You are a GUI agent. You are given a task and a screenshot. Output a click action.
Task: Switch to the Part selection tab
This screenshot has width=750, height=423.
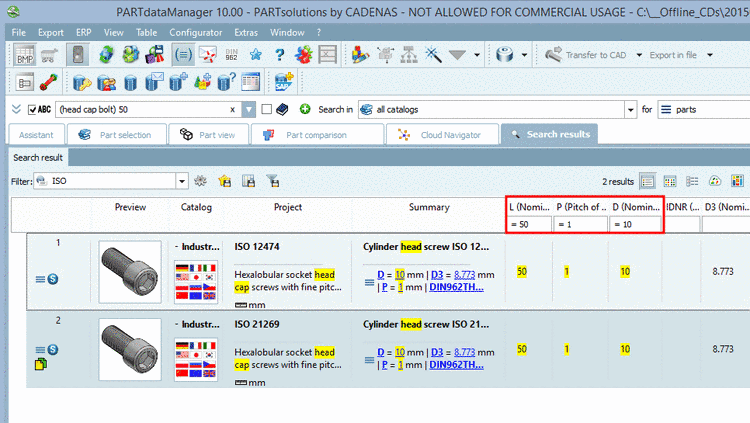117,134
